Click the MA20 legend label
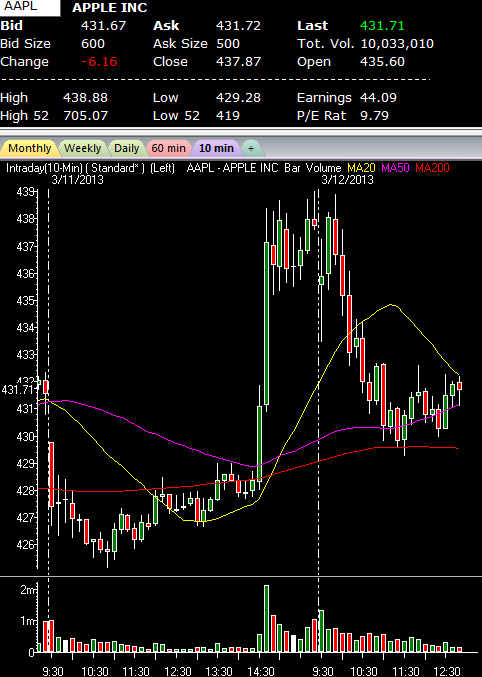The height and width of the screenshot is (677, 482). pos(362,168)
